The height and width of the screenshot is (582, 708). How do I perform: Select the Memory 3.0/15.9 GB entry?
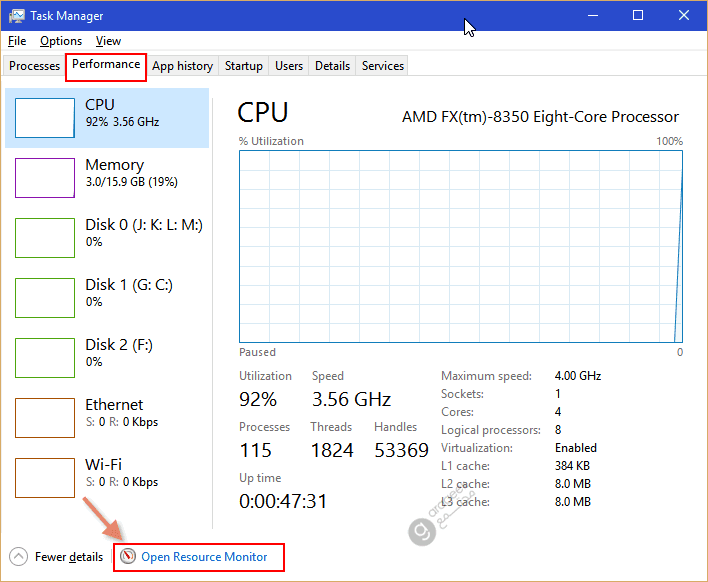(107, 178)
